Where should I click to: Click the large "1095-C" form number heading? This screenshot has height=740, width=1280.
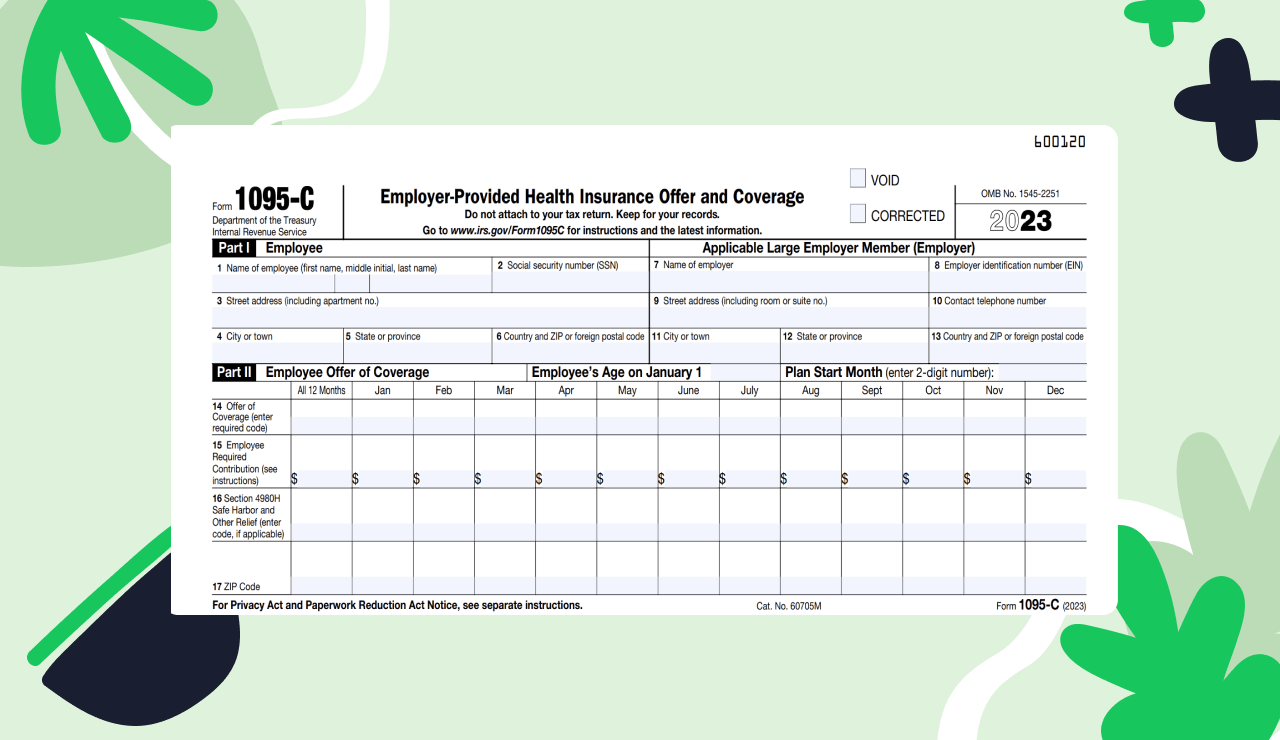(275, 199)
